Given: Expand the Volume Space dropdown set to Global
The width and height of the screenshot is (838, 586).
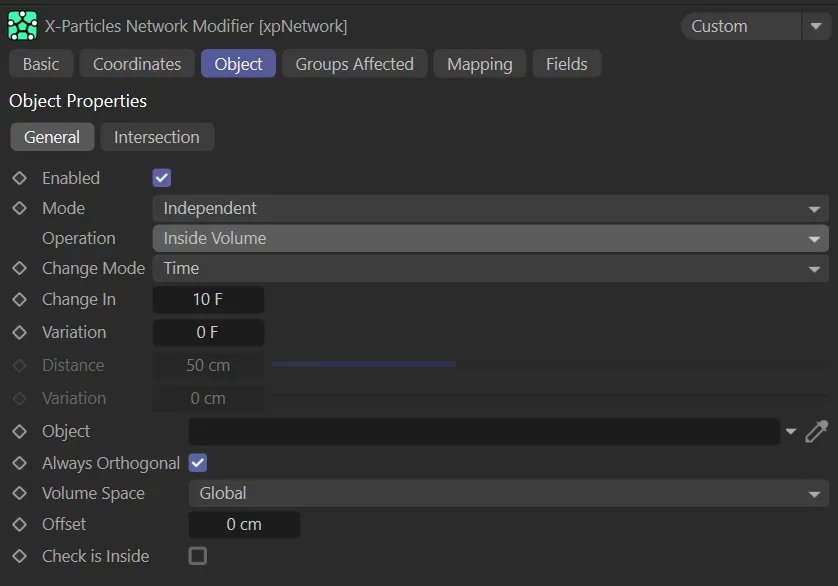Looking at the screenshot, I should pyautogui.click(x=508, y=493).
